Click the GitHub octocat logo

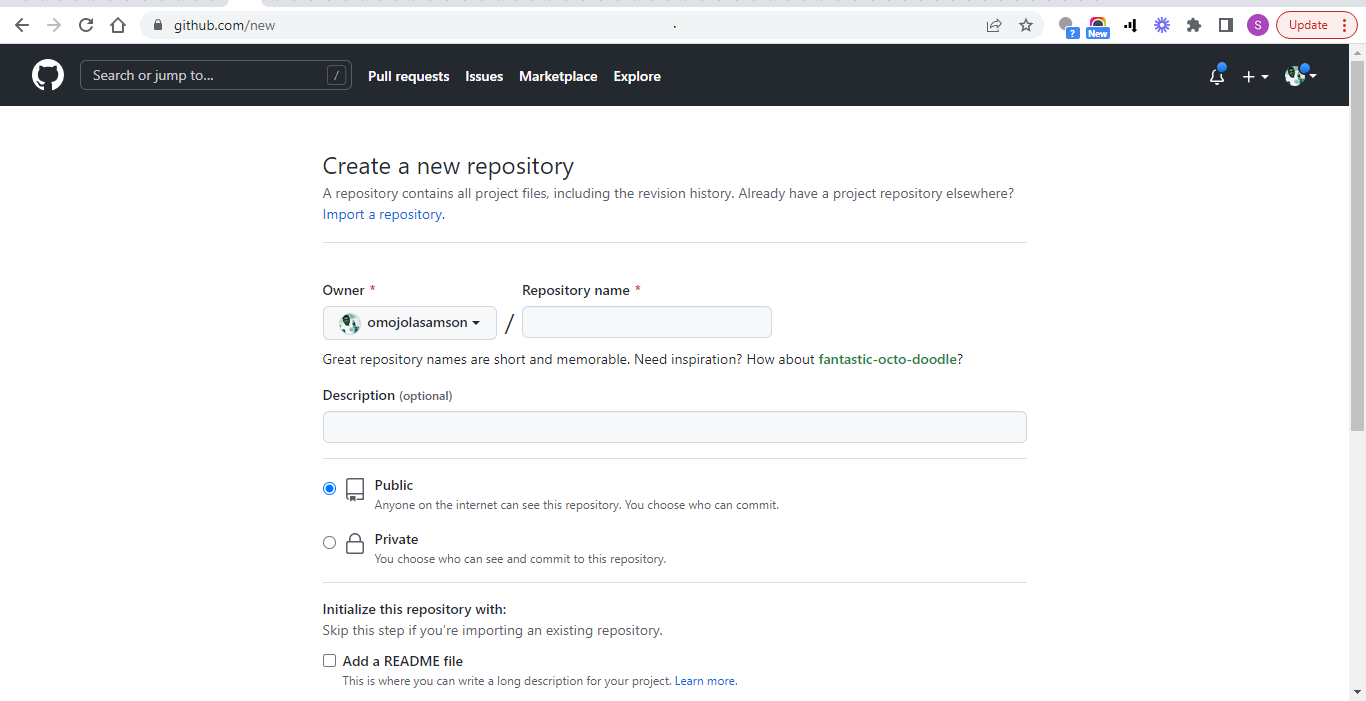(x=47, y=75)
